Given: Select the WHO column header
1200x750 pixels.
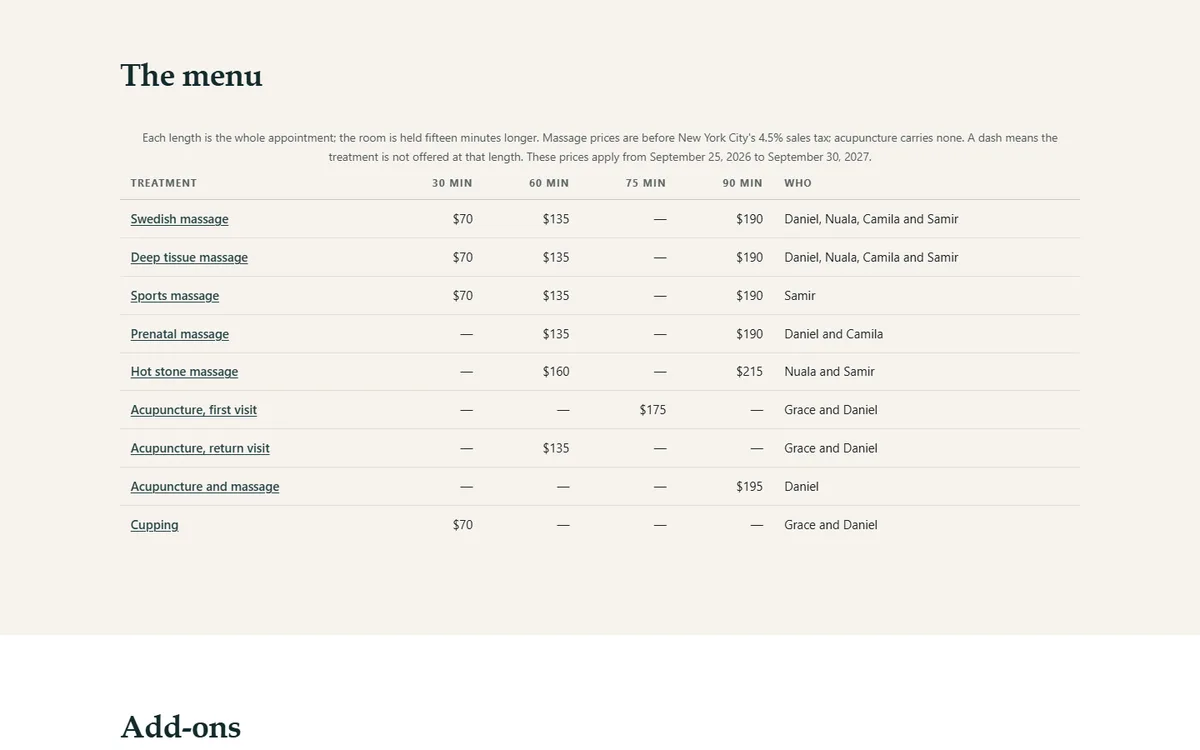Looking at the screenshot, I should [798, 183].
